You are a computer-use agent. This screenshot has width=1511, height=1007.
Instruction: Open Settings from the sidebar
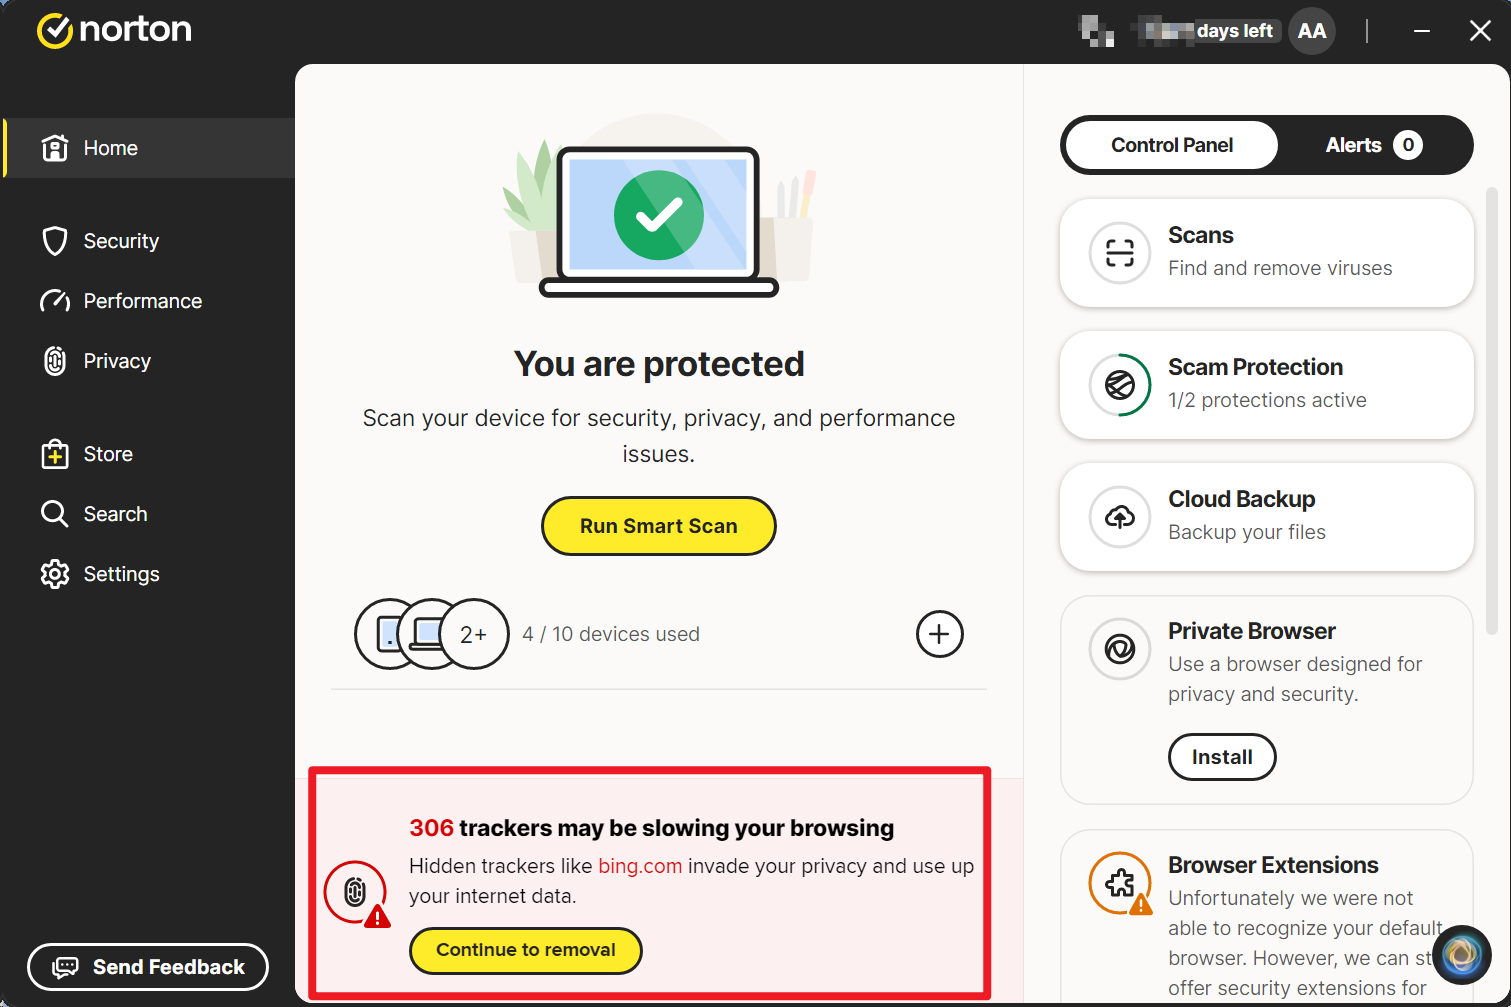[121, 574]
